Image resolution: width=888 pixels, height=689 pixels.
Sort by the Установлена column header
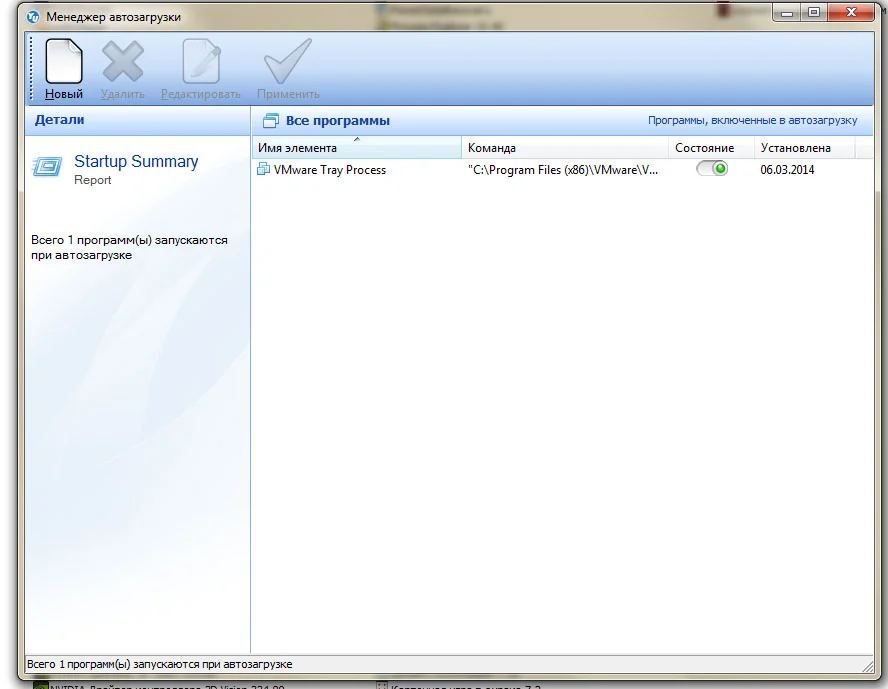tap(804, 148)
